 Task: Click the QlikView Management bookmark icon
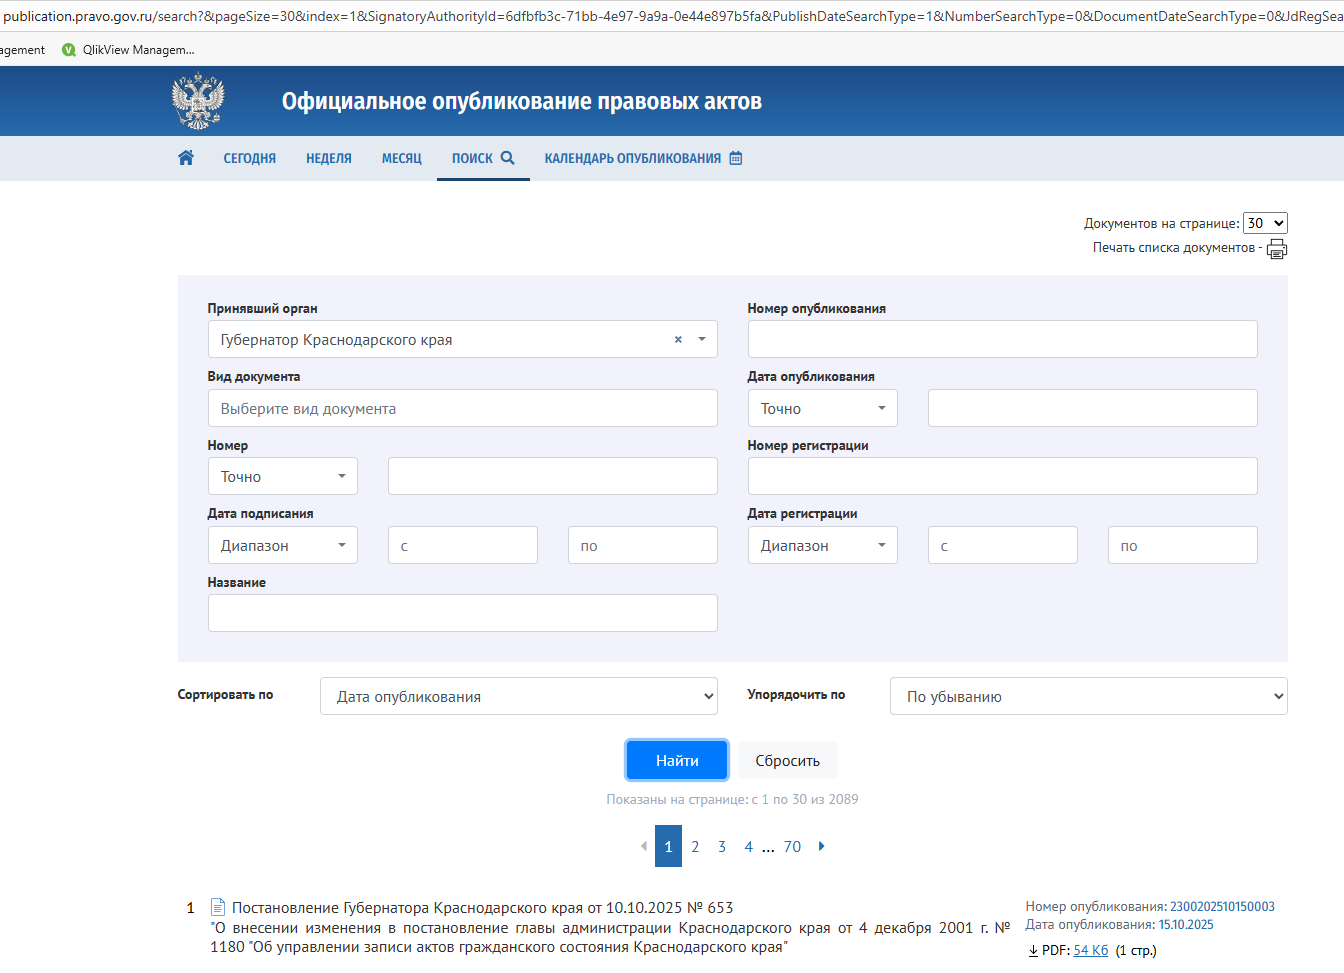[69, 50]
